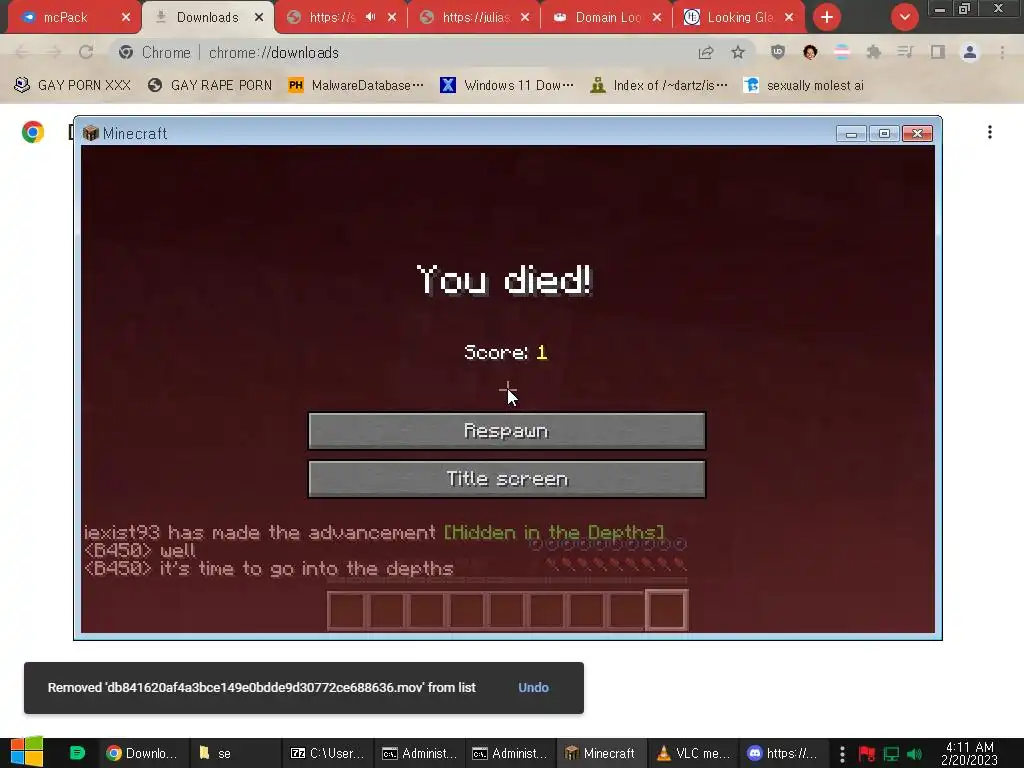Screen dimensions: 1024x768
Task: Click the Chrome logo on the Downloads page
Action: point(33,132)
